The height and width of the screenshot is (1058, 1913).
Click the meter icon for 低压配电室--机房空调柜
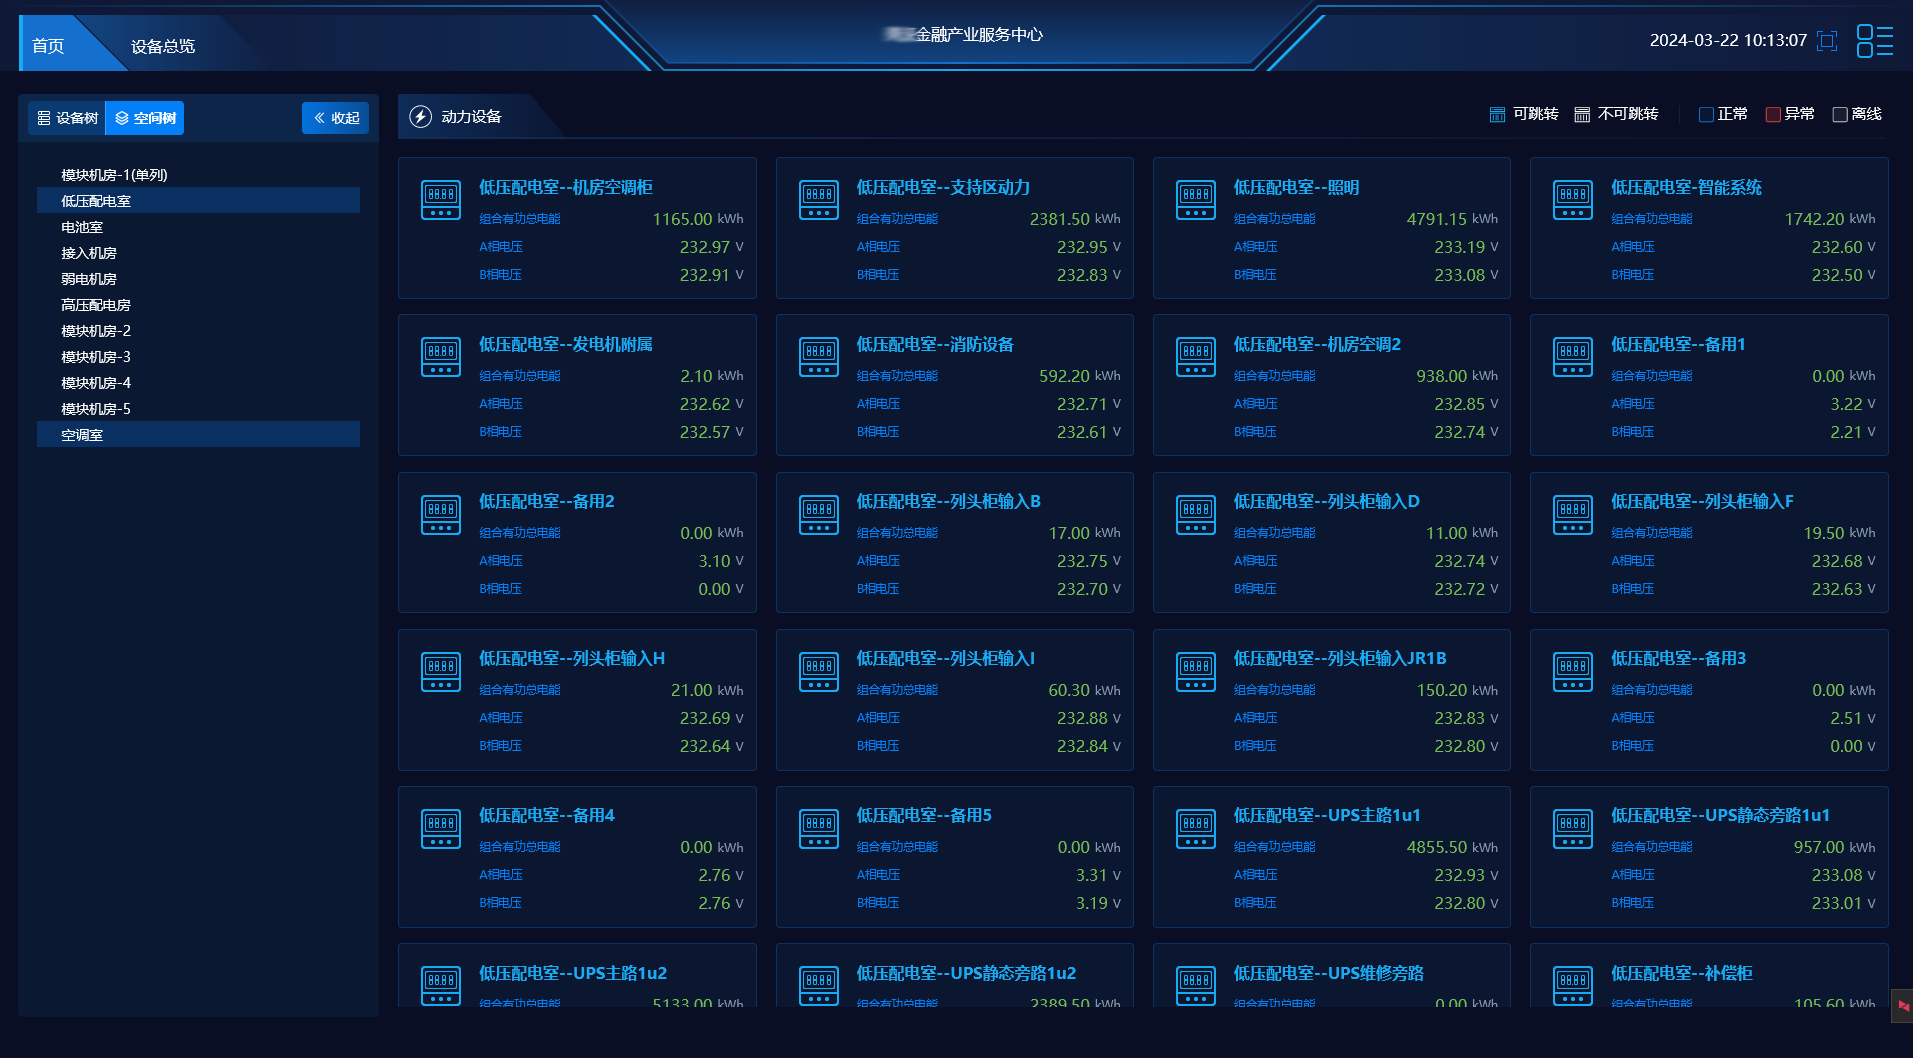tap(441, 200)
